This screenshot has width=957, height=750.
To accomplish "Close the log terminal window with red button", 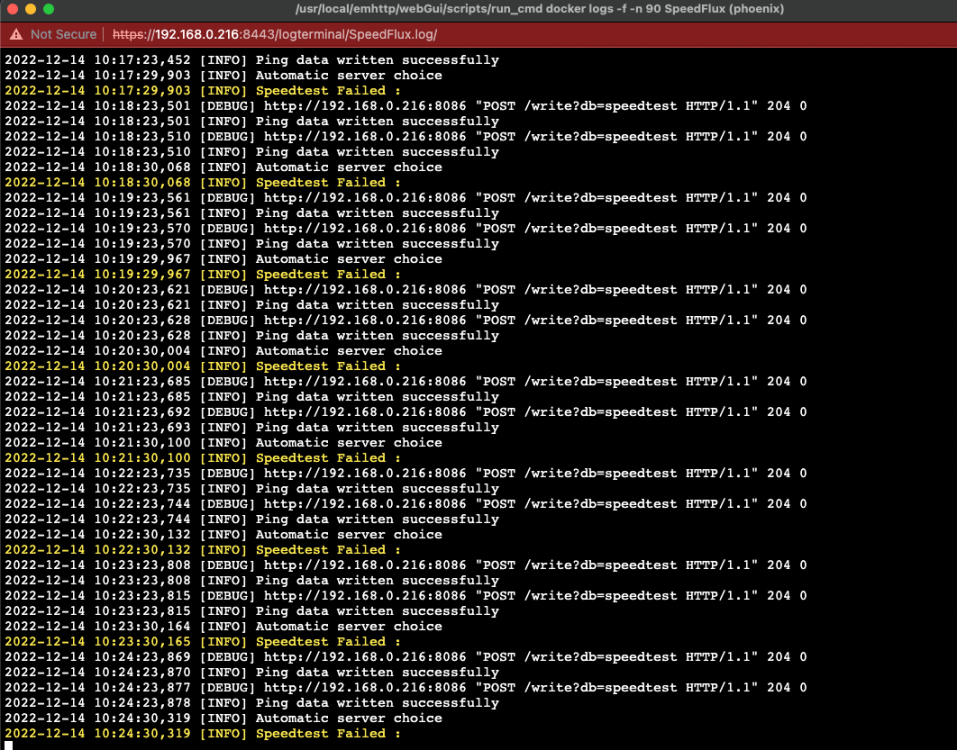I will click(12, 9).
